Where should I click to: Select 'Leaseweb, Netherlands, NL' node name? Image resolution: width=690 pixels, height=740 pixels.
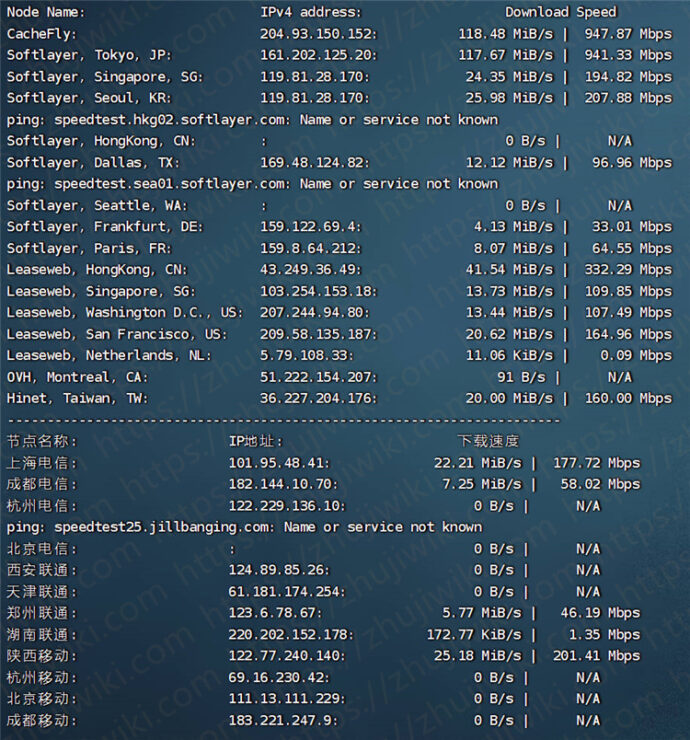point(109,356)
